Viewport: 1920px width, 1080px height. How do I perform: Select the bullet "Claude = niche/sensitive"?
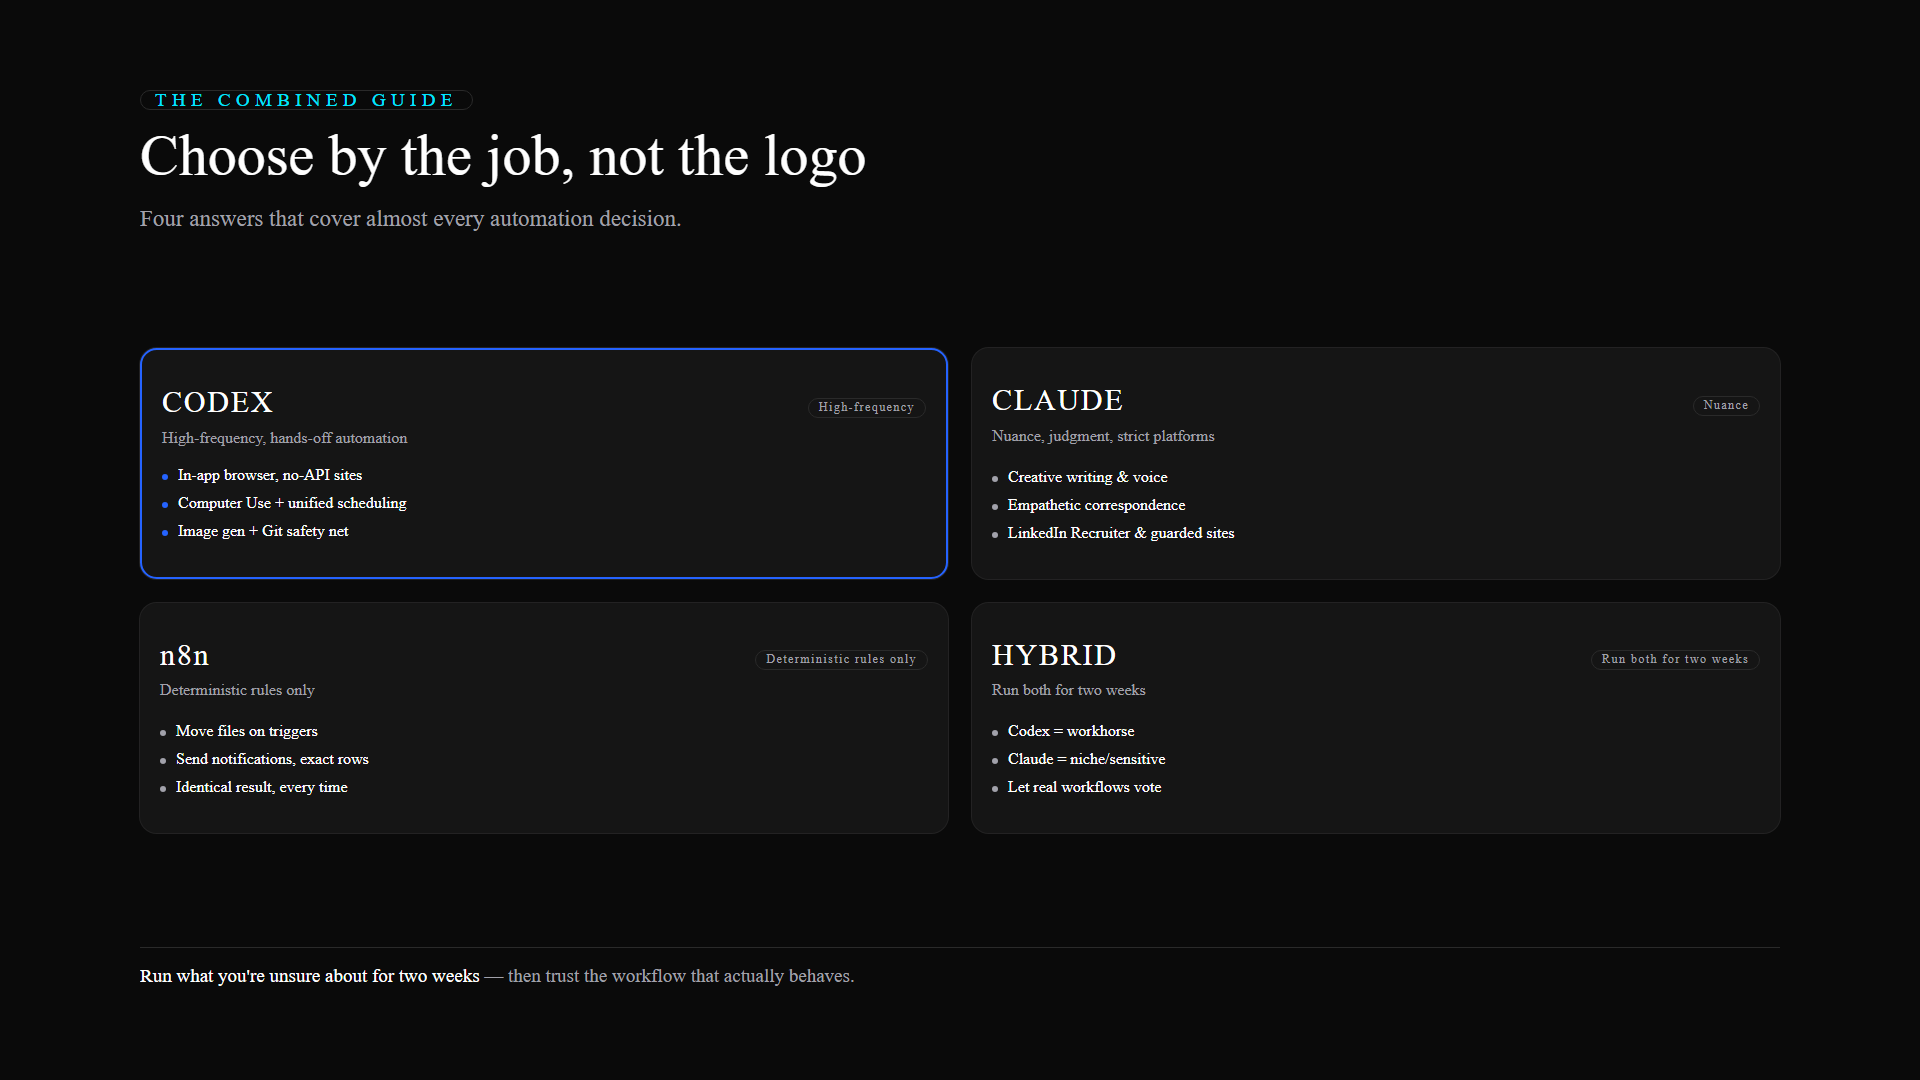[x=1087, y=759]
